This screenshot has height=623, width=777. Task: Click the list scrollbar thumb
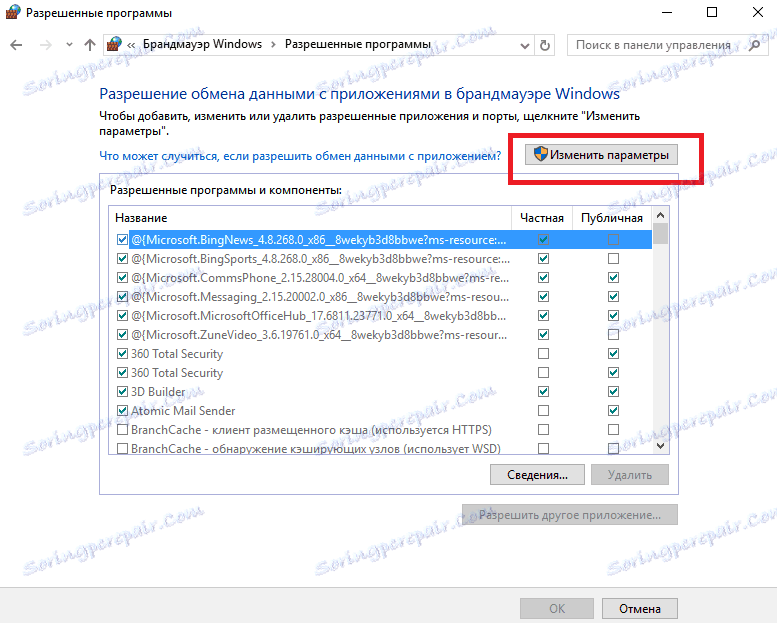click(x=660, y=234)
